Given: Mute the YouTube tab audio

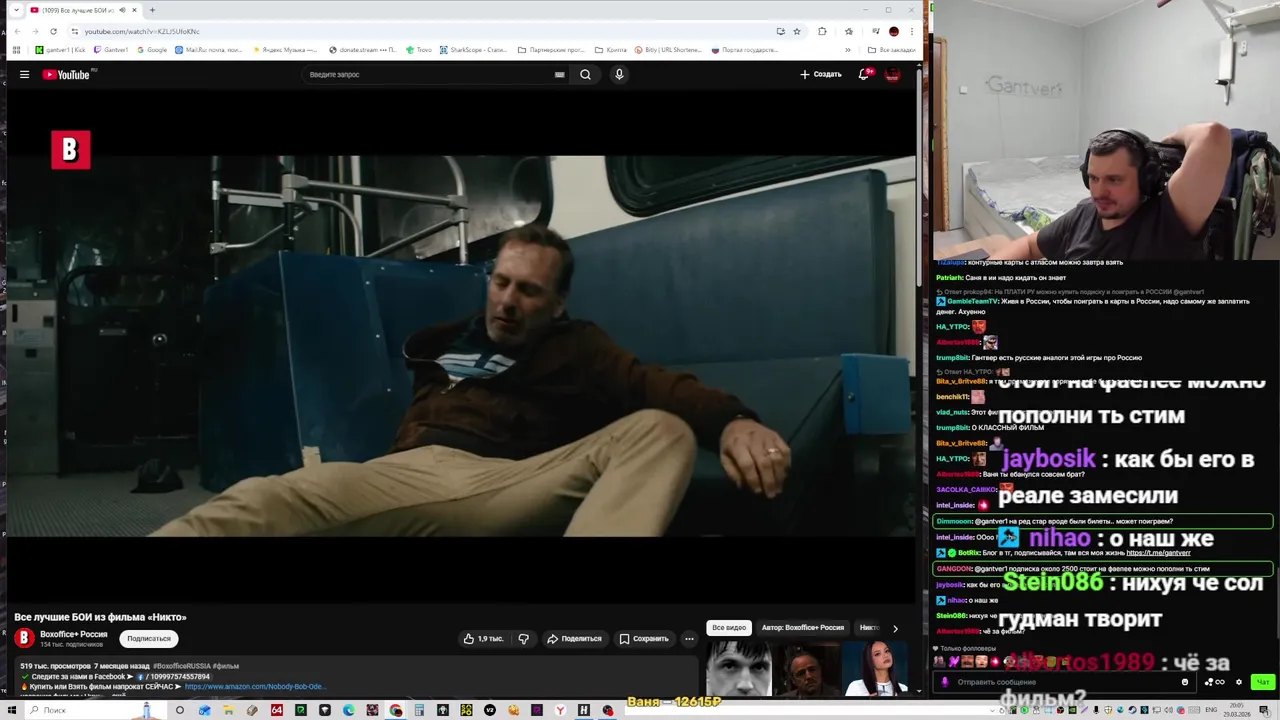Looking at the screenshot, I should (123, 10).
